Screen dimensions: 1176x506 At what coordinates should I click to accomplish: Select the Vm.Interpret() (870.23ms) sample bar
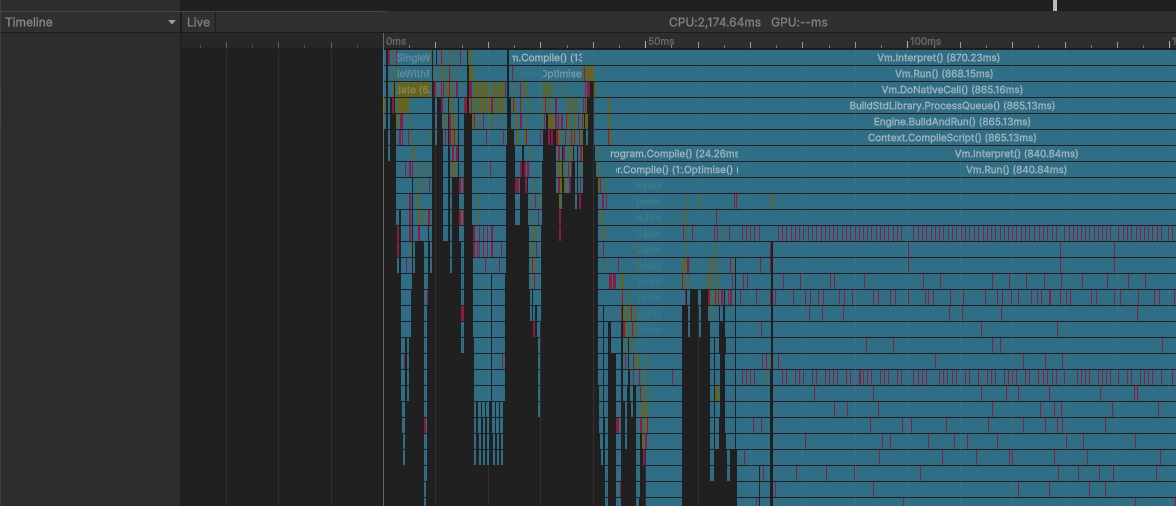coord(937,58)
